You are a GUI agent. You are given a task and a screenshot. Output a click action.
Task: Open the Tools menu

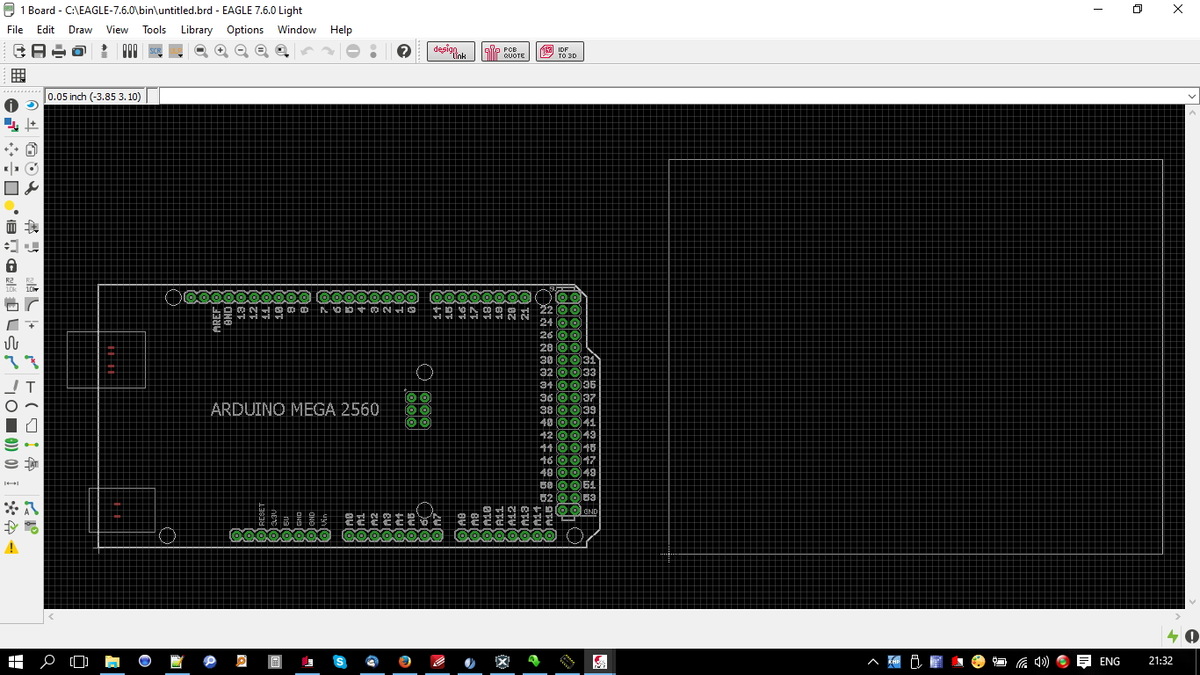coord(154,30)
